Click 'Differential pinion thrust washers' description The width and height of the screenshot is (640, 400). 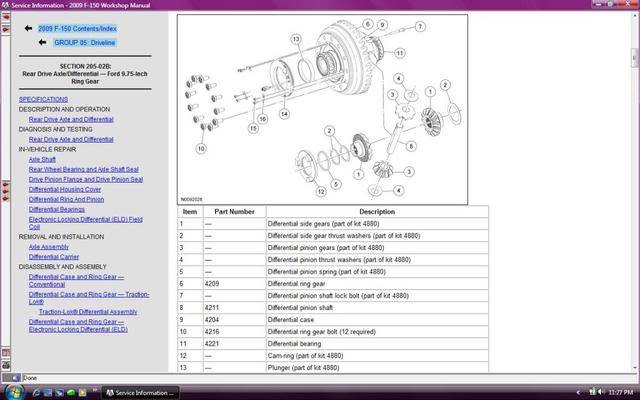click(x=339, y=260)
